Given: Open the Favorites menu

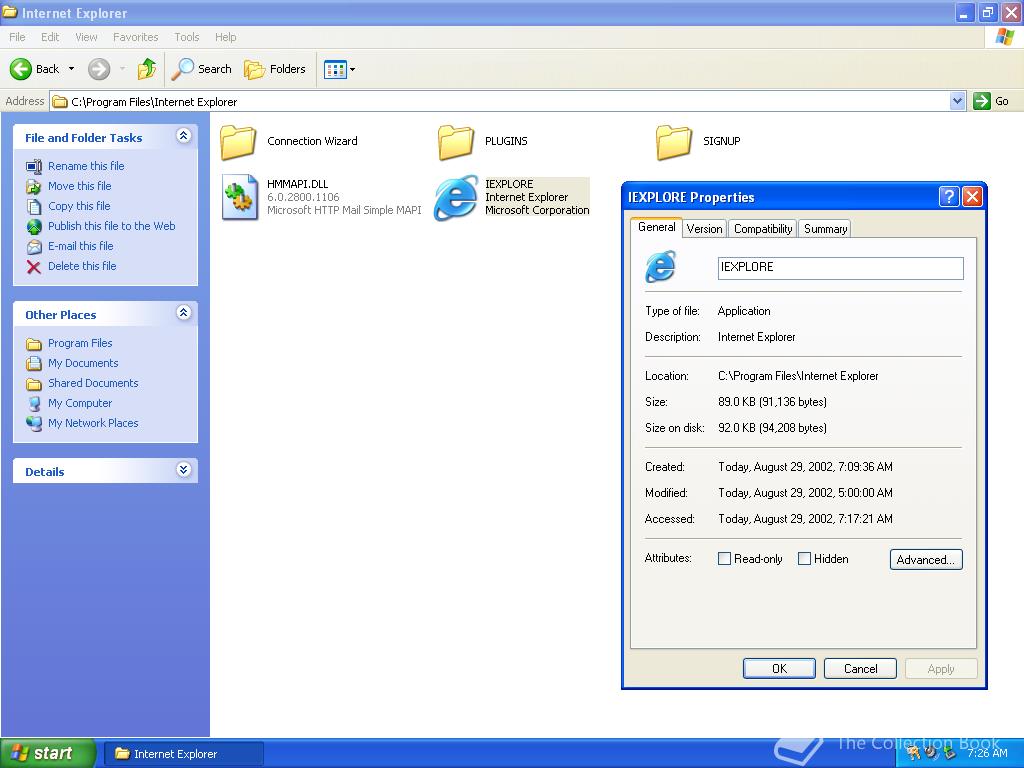Looking at the screenshot, I should pyautogui.click(x=135, y=37).
